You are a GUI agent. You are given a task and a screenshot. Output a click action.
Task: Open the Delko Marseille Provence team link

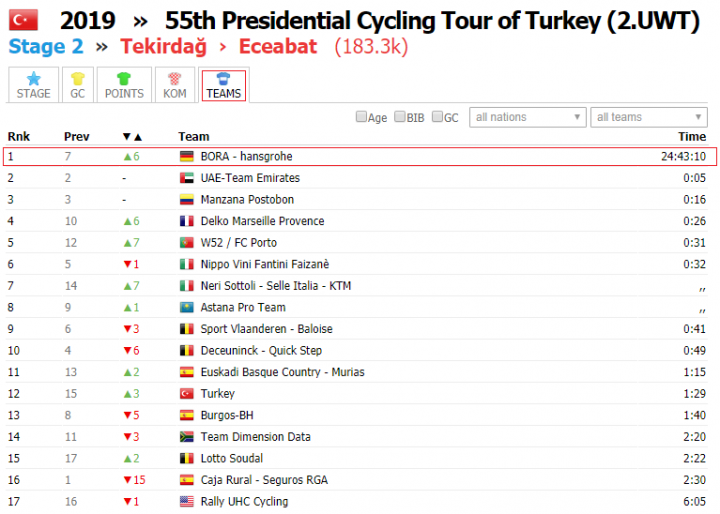point(262,221)
